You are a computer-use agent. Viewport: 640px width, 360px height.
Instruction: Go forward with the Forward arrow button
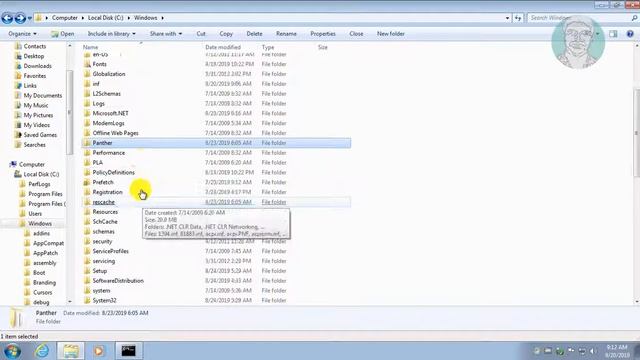[20, 18]
